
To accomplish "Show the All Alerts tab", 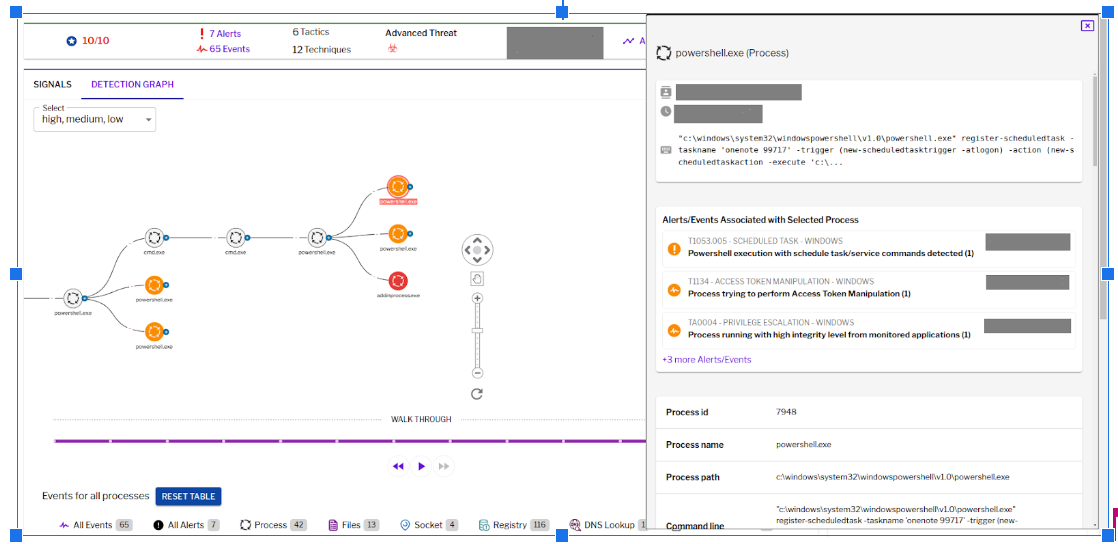I will tap(186, 525).
